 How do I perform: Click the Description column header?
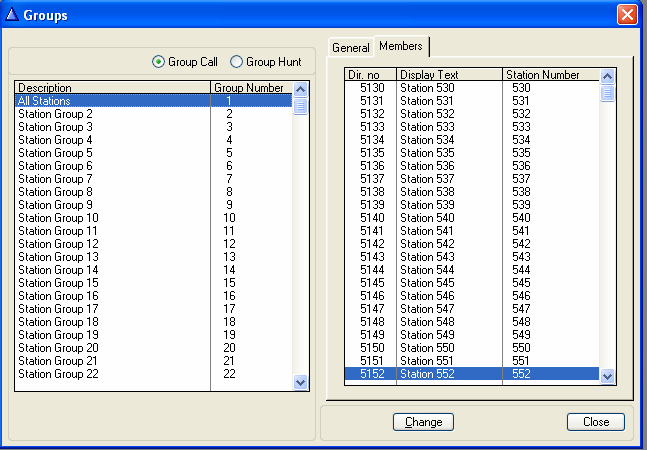pos(112,88)
